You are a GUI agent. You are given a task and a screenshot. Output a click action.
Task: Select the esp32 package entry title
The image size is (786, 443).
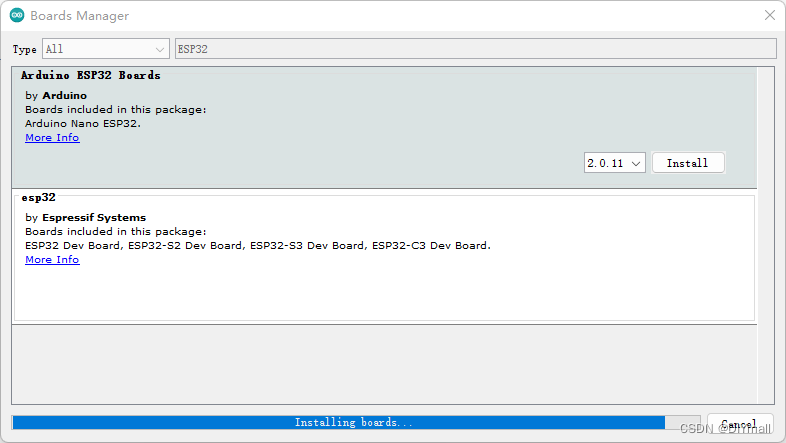[39, 197]
